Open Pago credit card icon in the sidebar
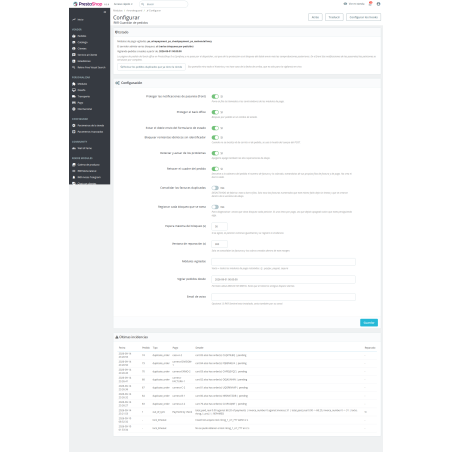452x452 pixels. (74, 103)
